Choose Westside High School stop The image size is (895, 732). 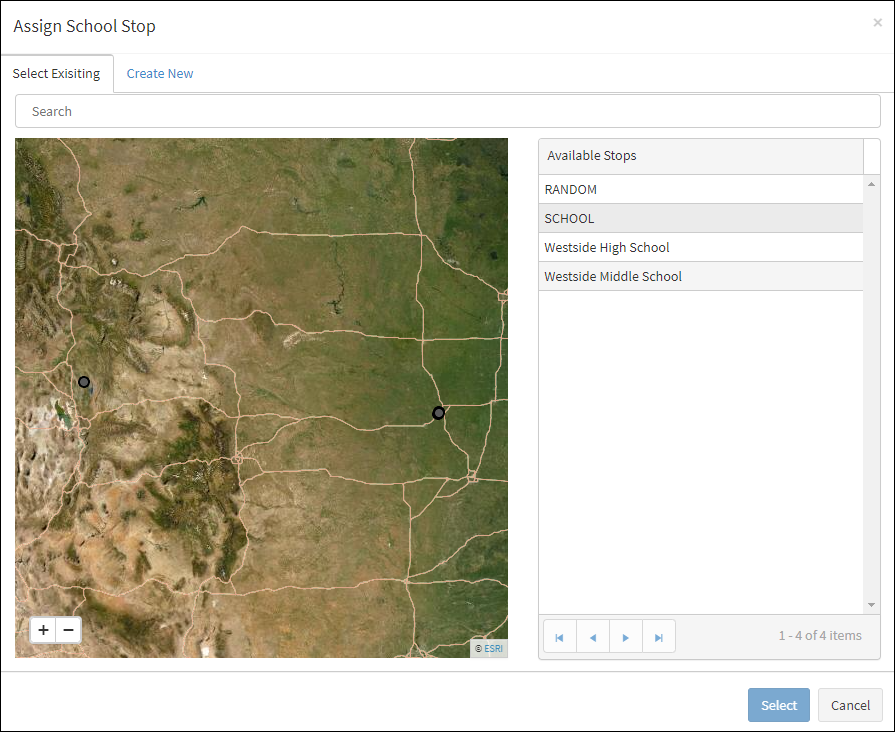pyautogui.click(x=700, y=248)
